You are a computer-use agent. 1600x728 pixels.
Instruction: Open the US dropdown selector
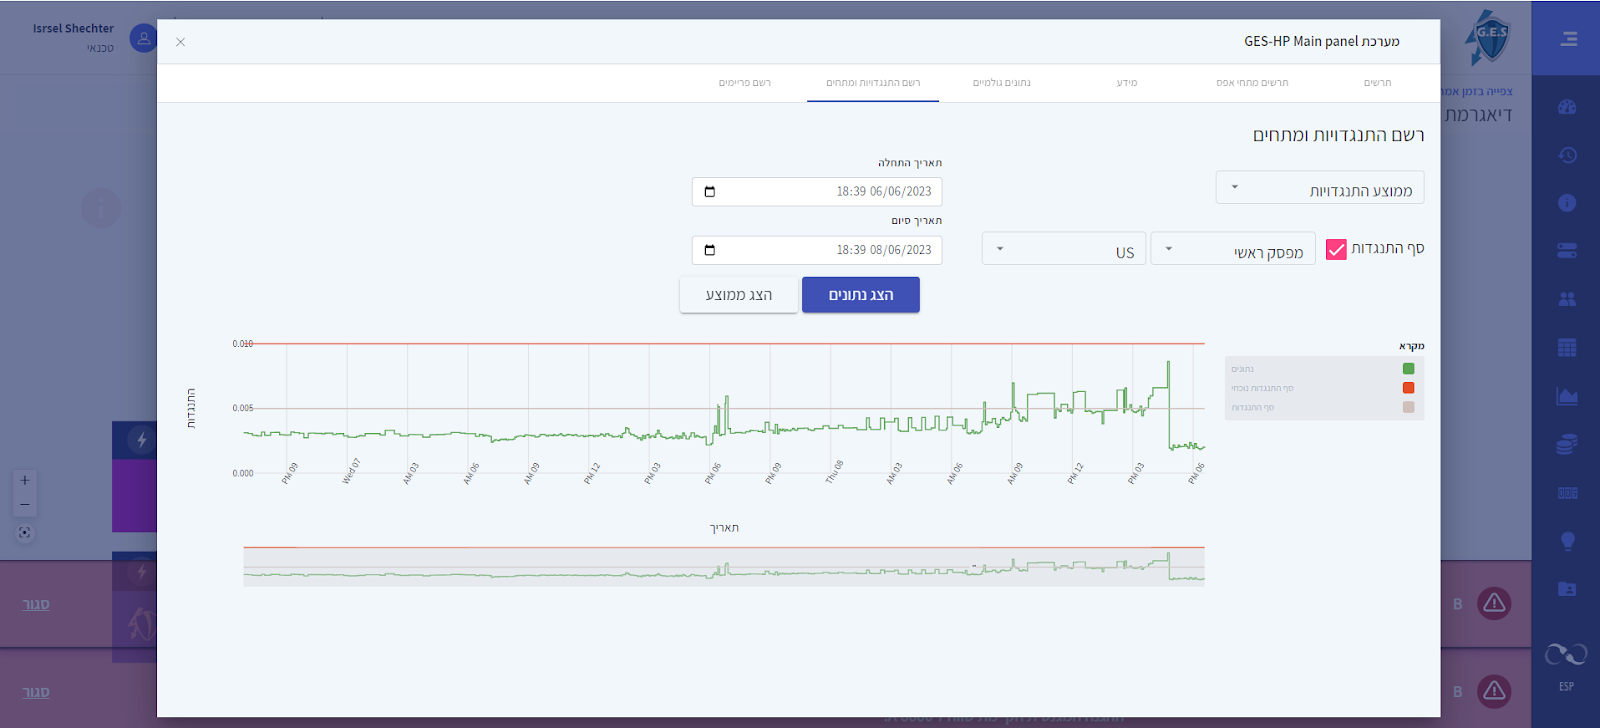[1063, 249]
